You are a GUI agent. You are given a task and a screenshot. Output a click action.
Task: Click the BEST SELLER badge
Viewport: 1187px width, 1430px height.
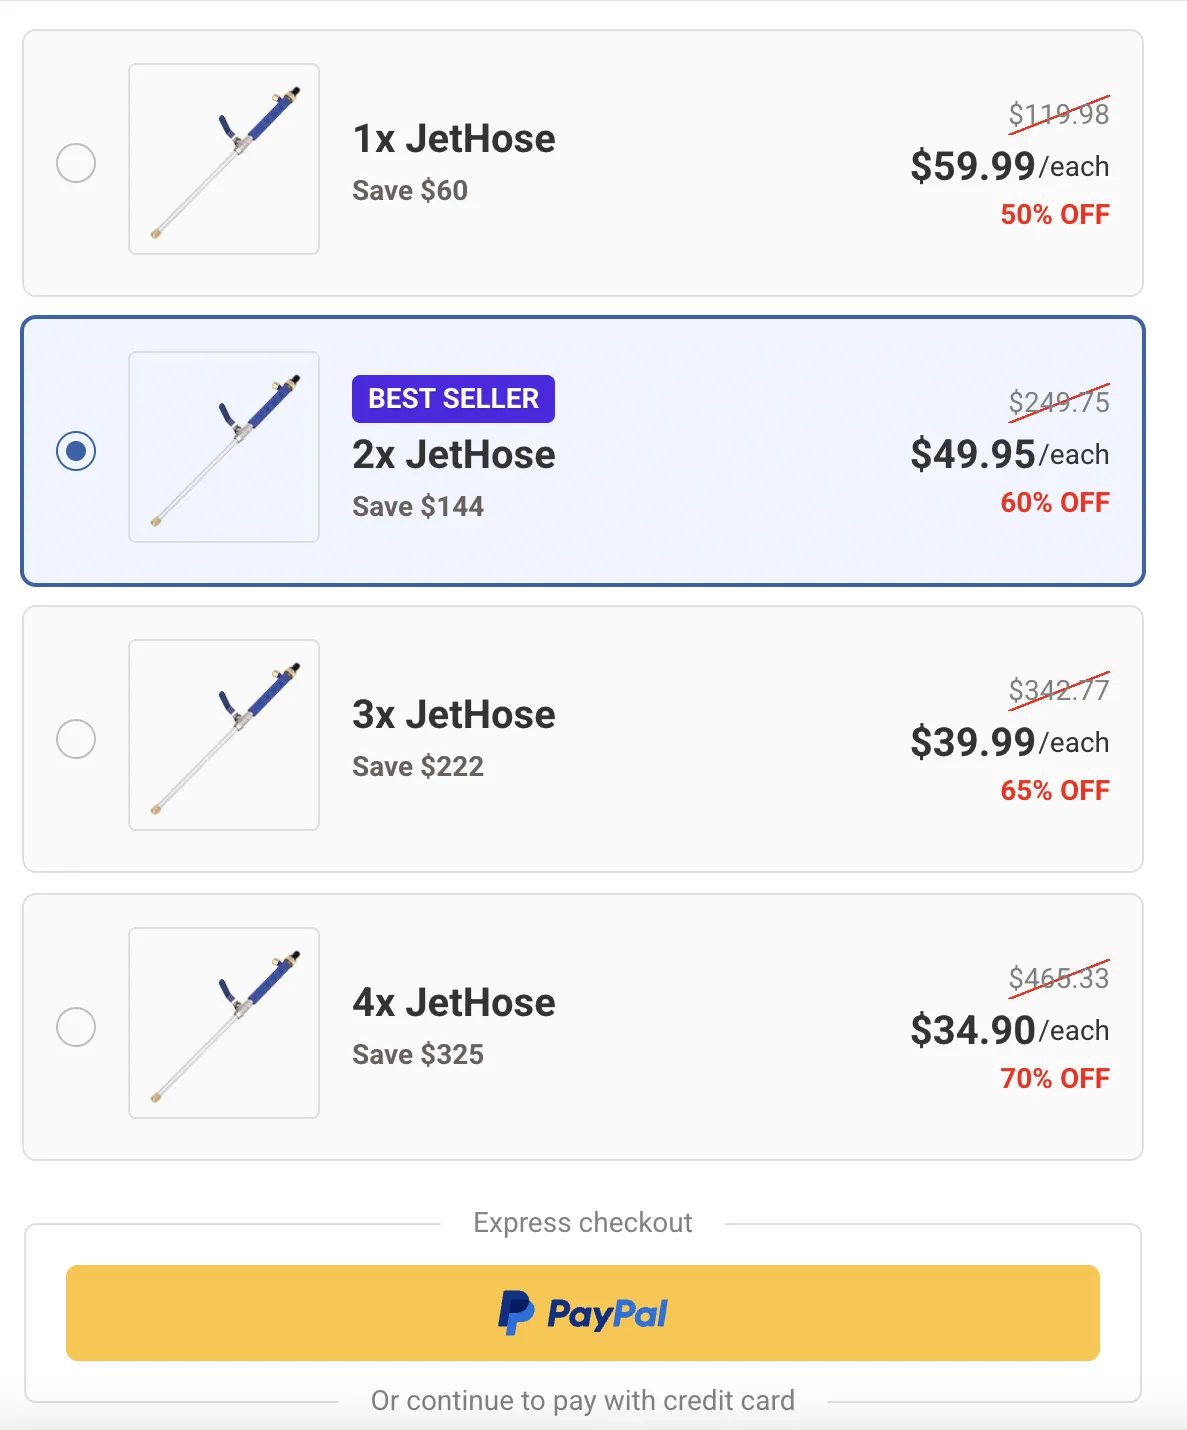tap(453, 399)
